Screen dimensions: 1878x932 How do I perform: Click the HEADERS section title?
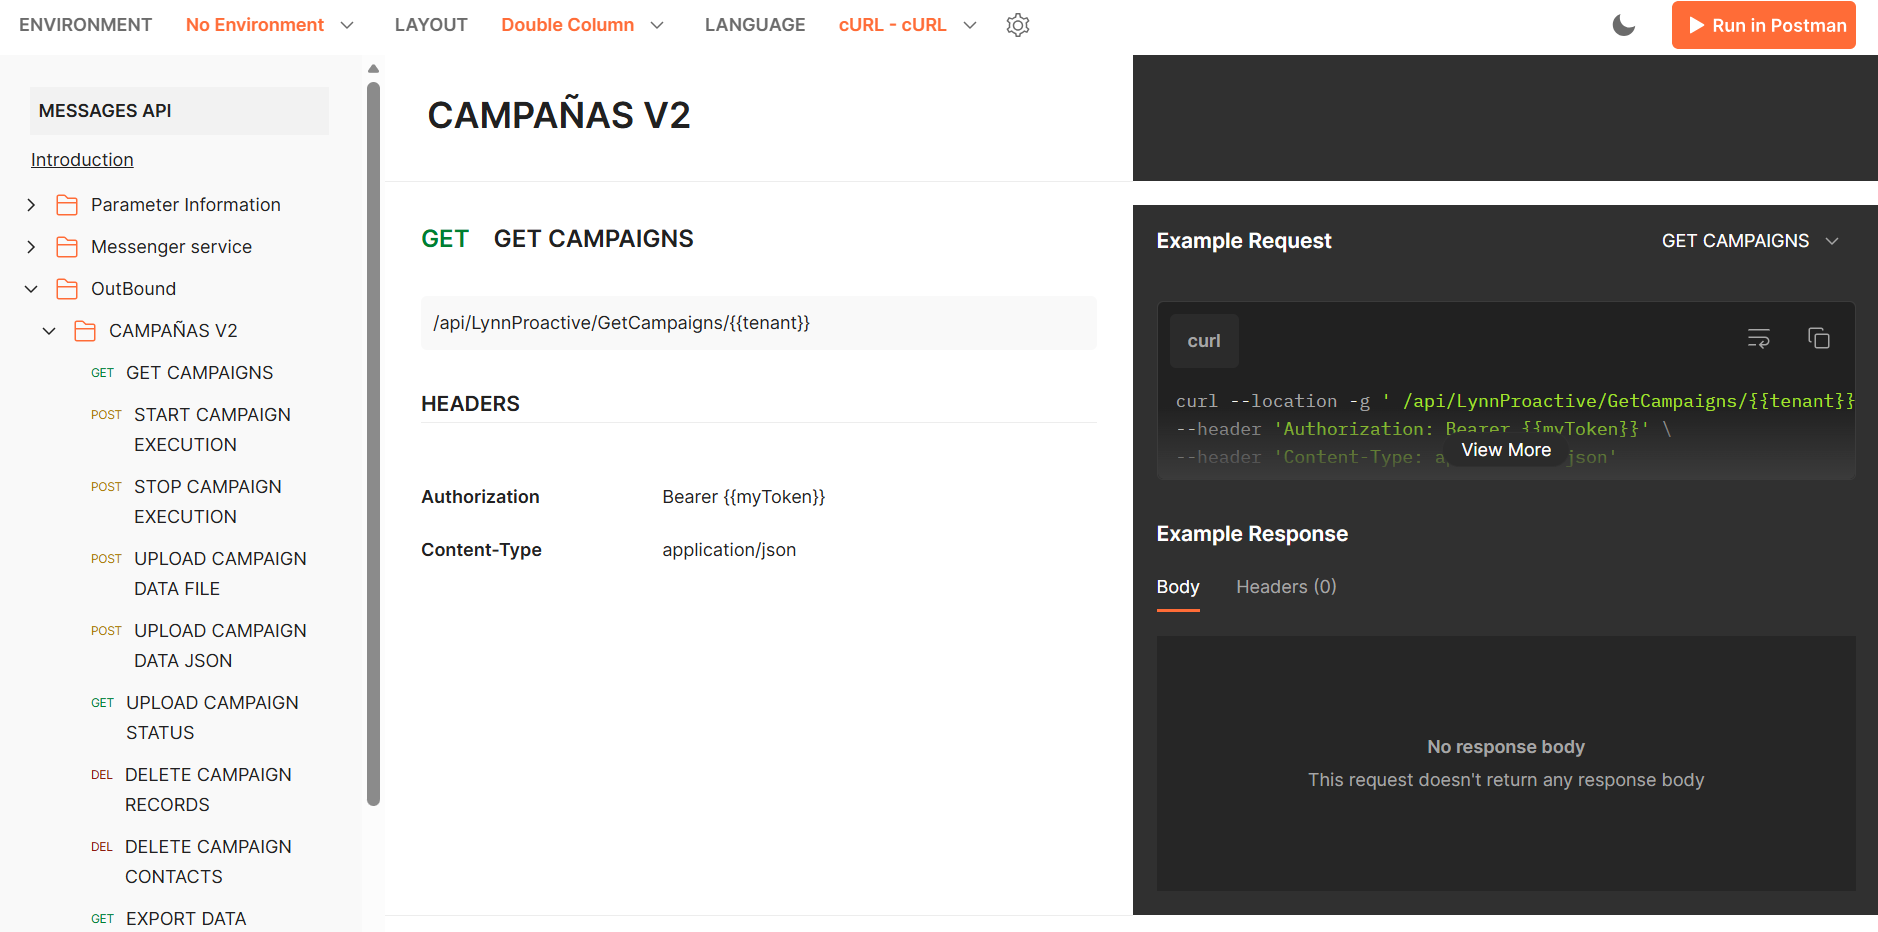470,404
